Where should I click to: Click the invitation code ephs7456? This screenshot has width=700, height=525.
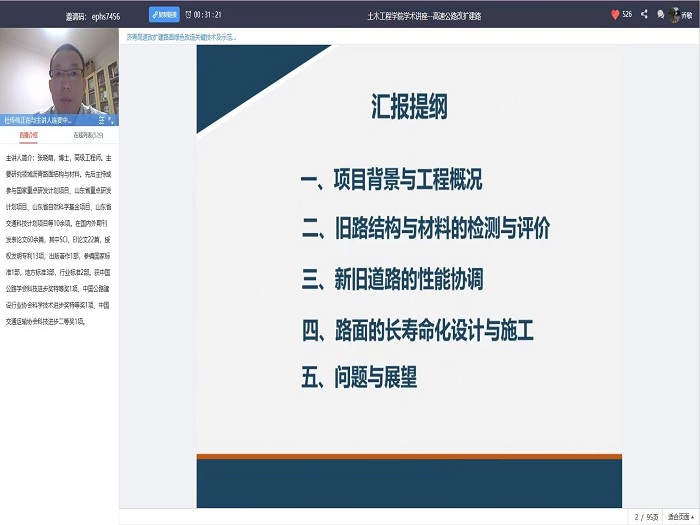pos(103,16)
